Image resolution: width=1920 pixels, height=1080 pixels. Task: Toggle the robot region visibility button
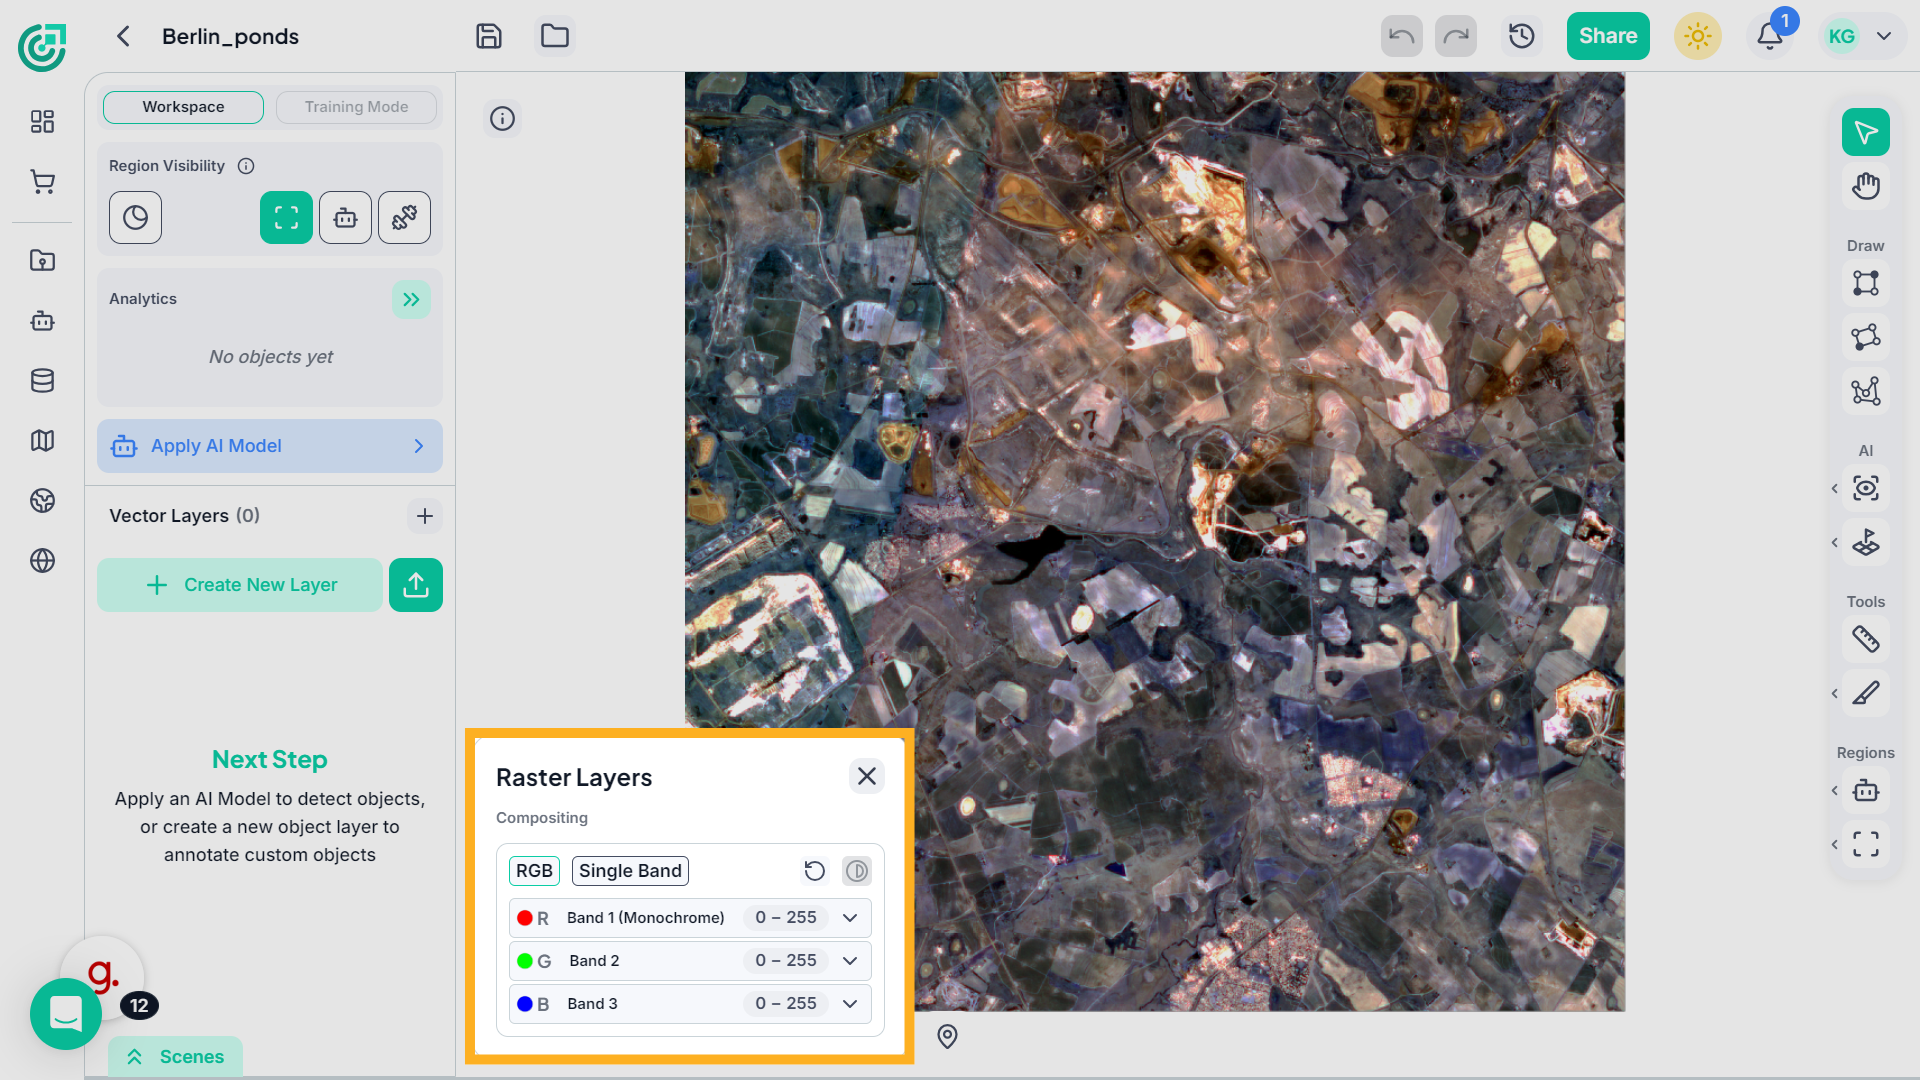(x=345, y=217)
